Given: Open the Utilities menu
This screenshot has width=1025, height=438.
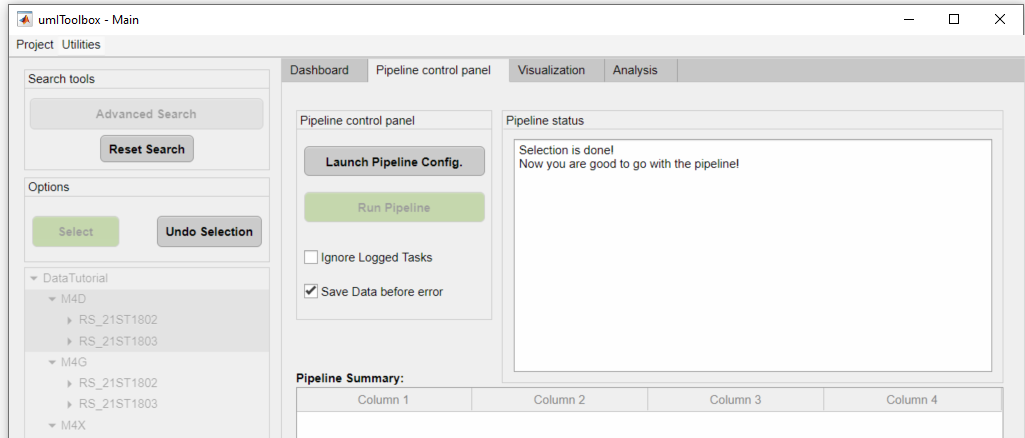Looking at the screenshot, I should [x=81, y=45].
